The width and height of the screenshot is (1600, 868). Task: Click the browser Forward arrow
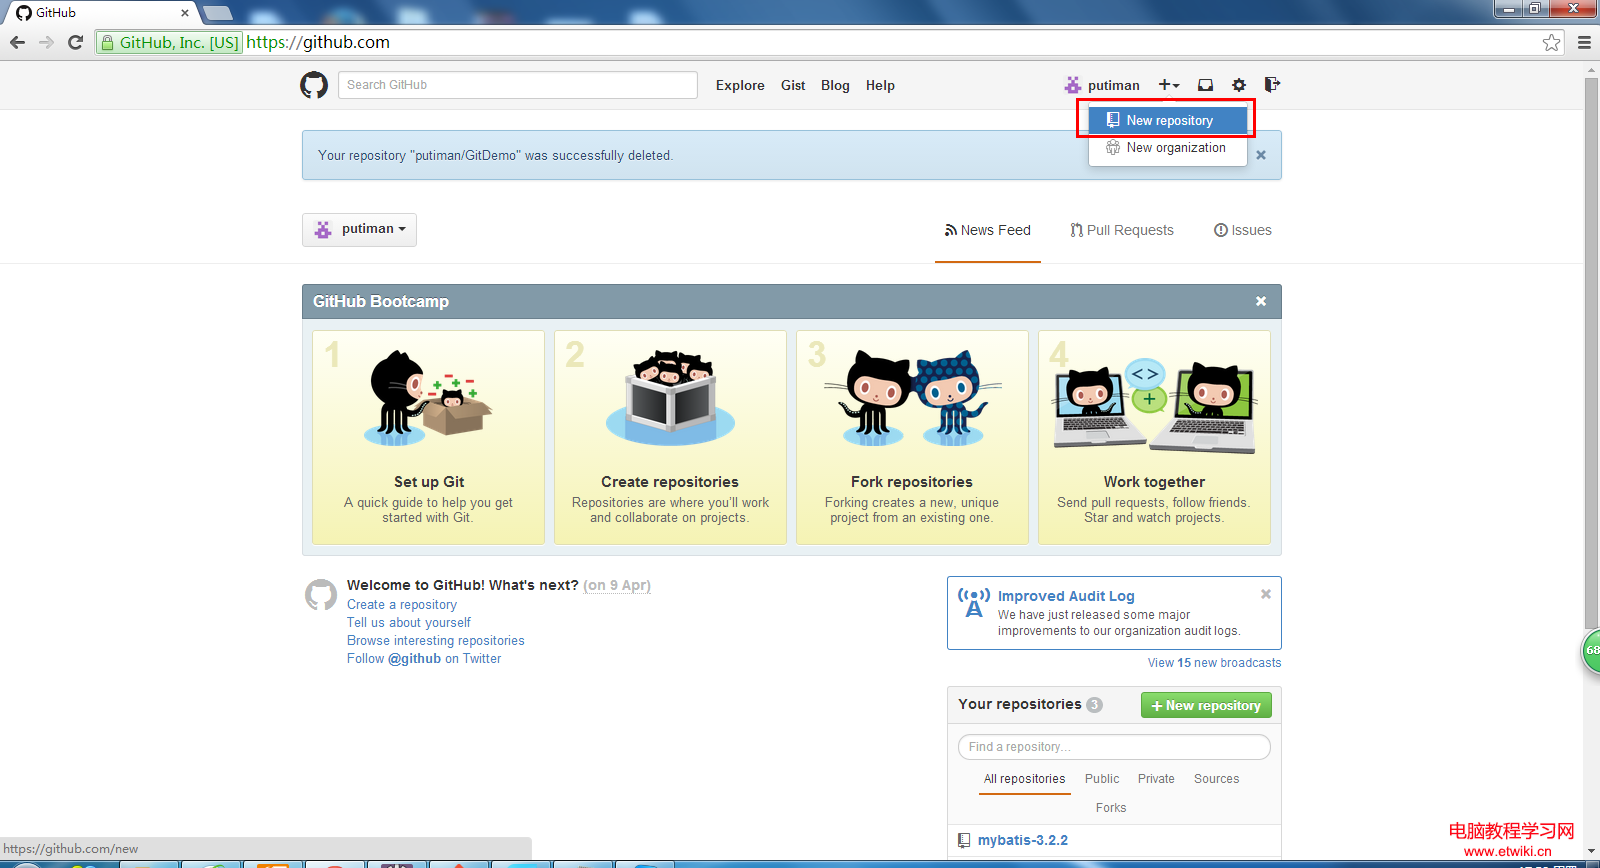click(46, 42)
